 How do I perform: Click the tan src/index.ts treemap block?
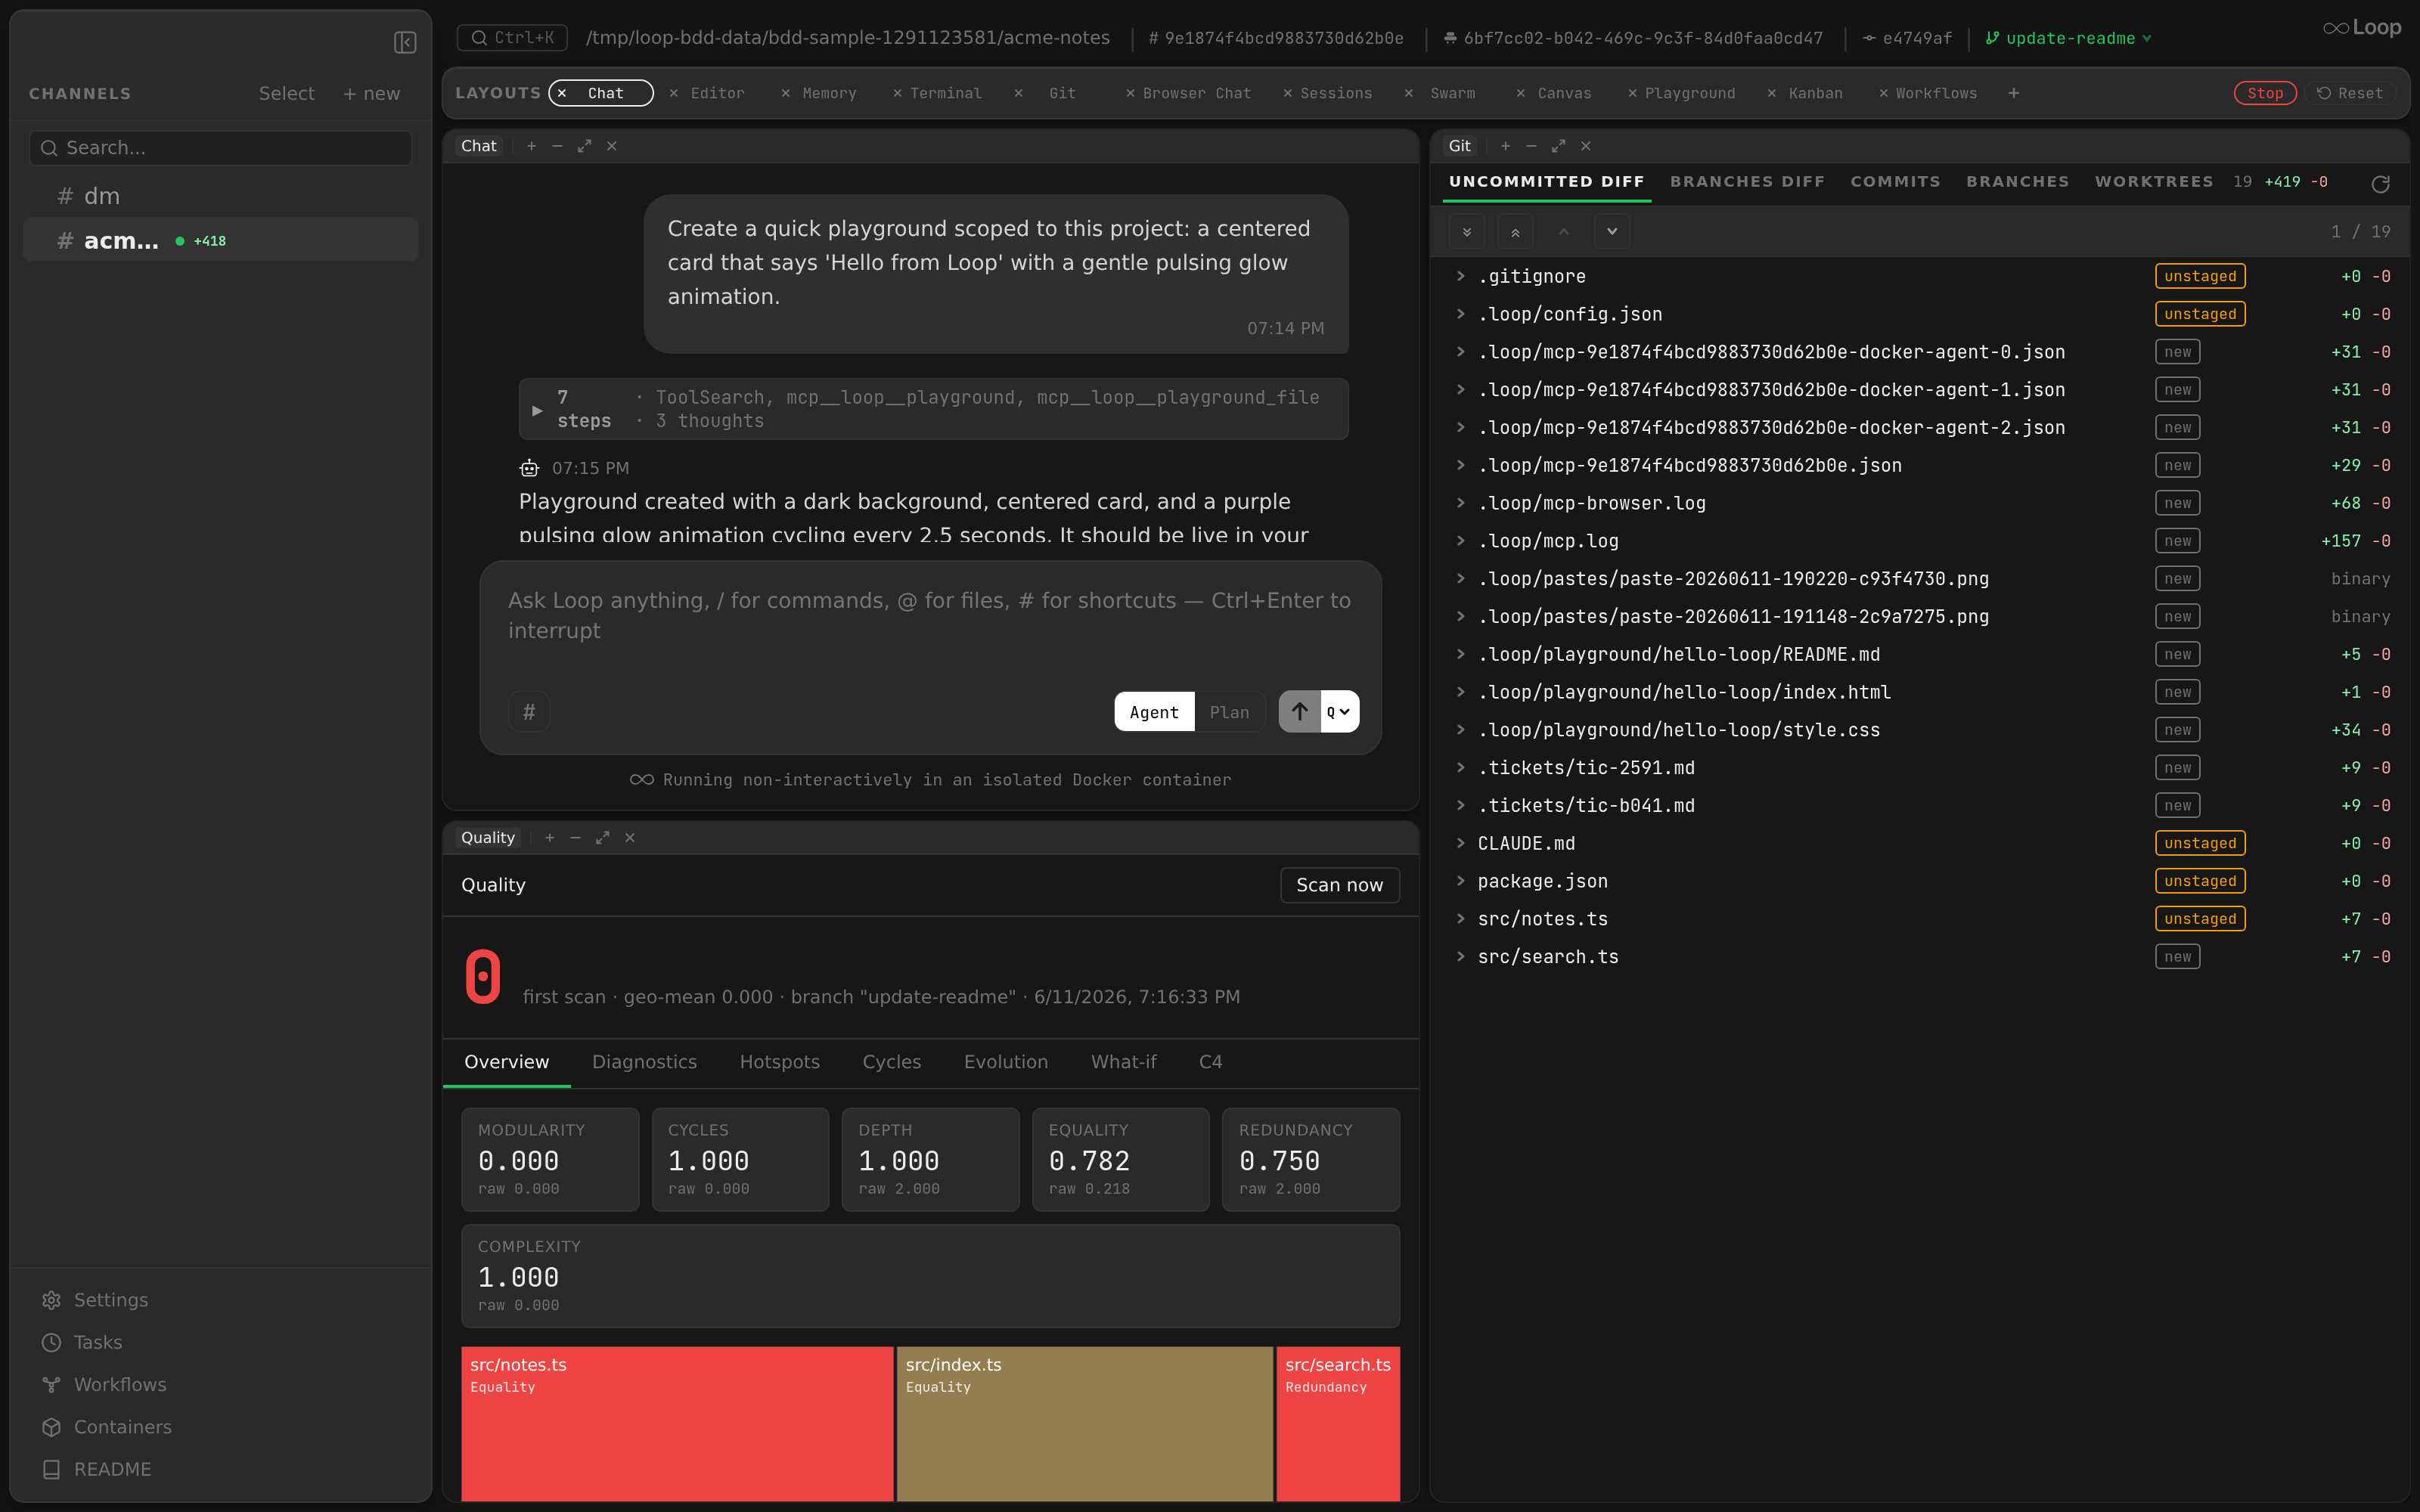1084,1423
